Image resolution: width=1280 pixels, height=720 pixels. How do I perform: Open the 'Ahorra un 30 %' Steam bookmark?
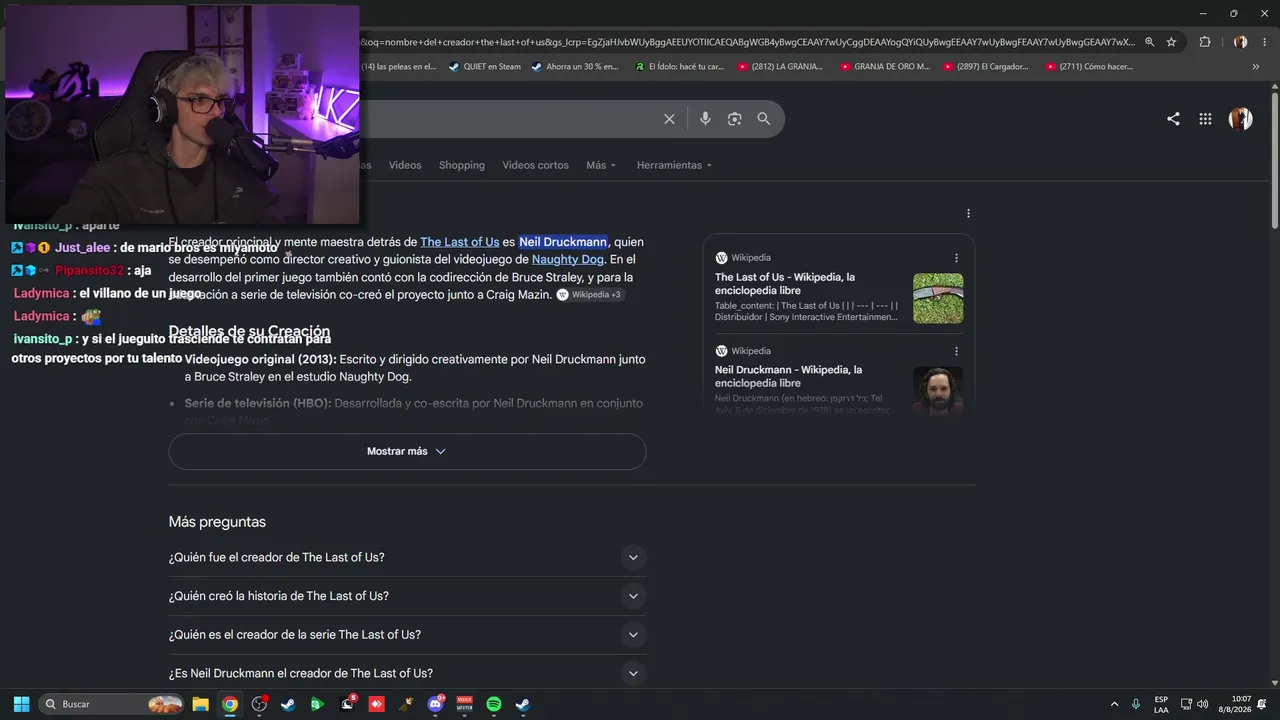(x=575, y=67)
